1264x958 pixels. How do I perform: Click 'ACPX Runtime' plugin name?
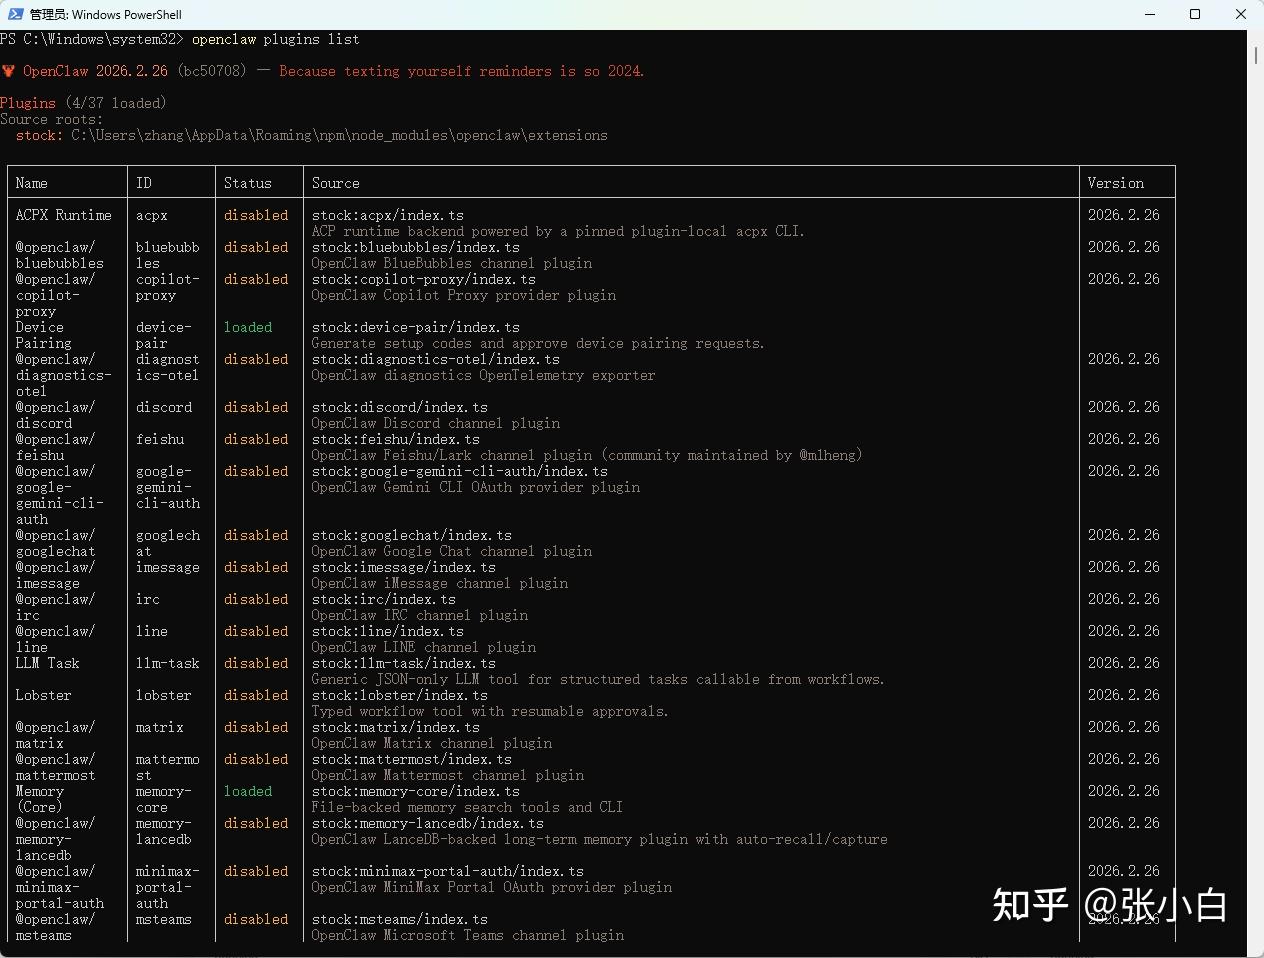coord(63,215)
